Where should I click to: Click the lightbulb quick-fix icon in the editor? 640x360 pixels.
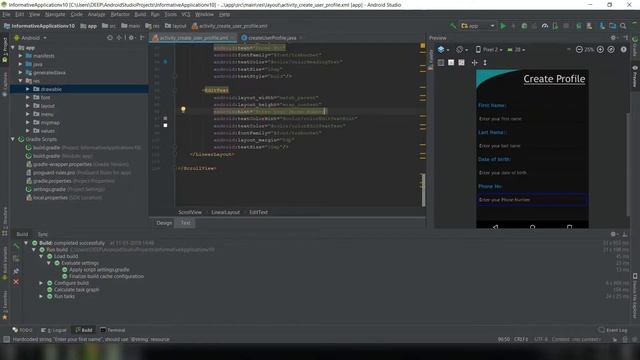coord(183,109)
